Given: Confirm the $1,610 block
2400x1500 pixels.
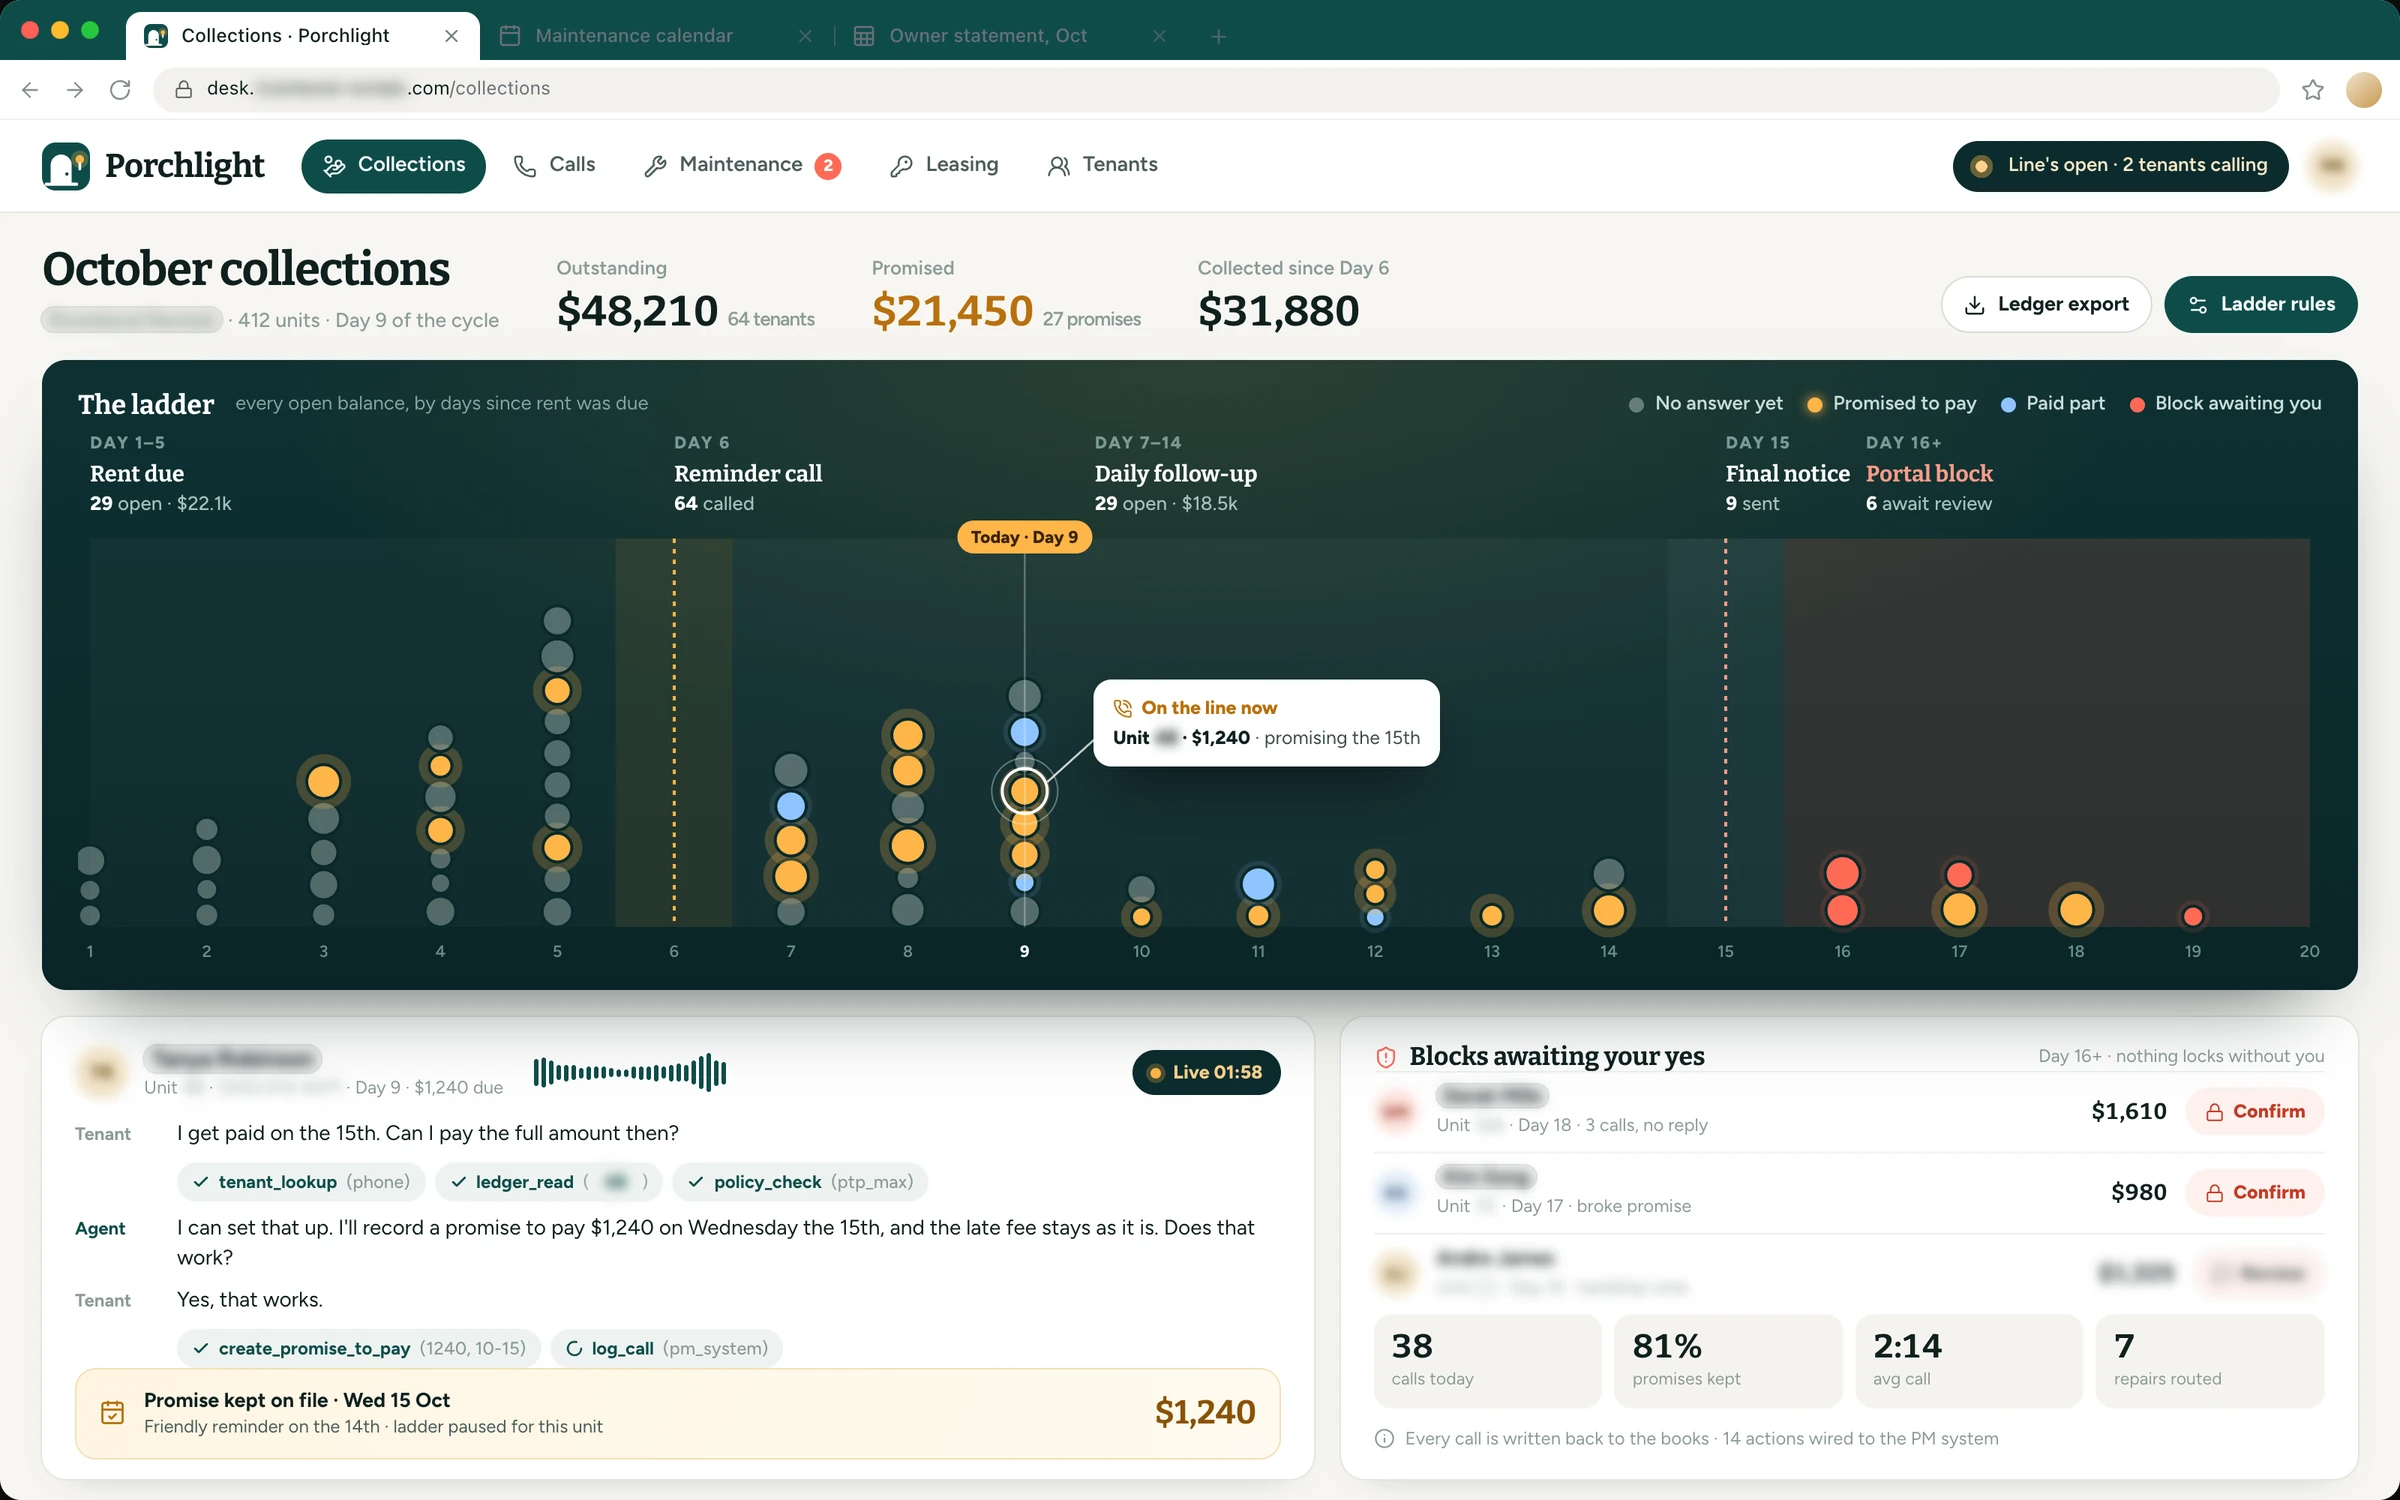Looking at the screenshot, I should pos(2255,1112).
